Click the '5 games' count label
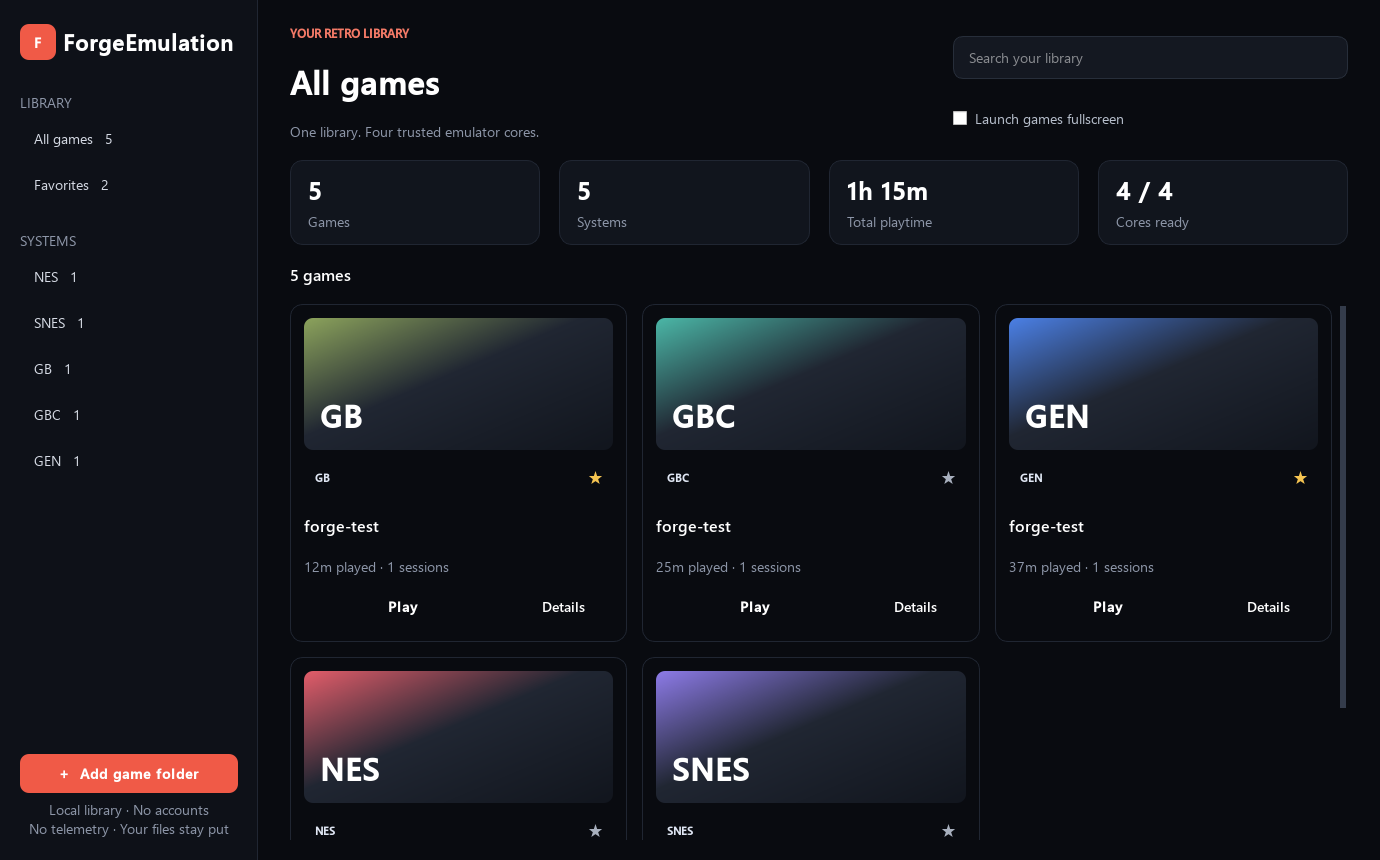Viewport: 1380px width, 860px height. pyautogui.click(x=320, y=276)
